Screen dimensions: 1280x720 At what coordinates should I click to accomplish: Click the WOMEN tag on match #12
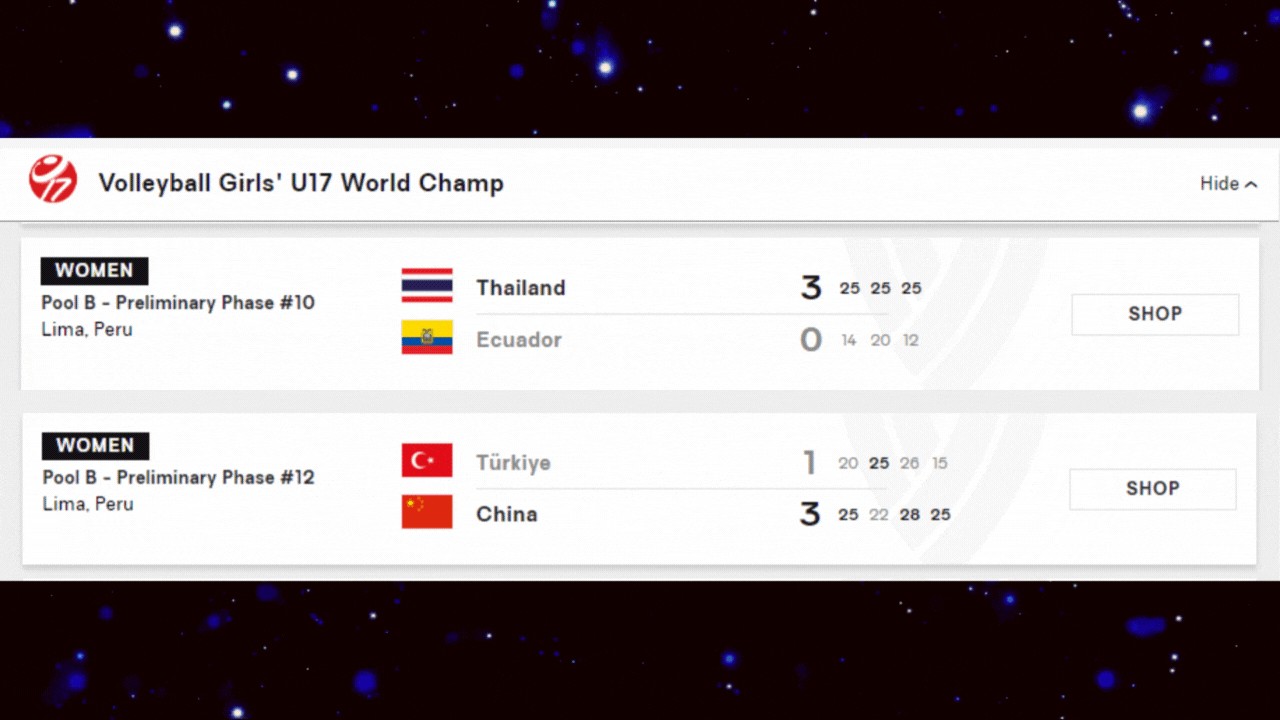click(95, 446)
